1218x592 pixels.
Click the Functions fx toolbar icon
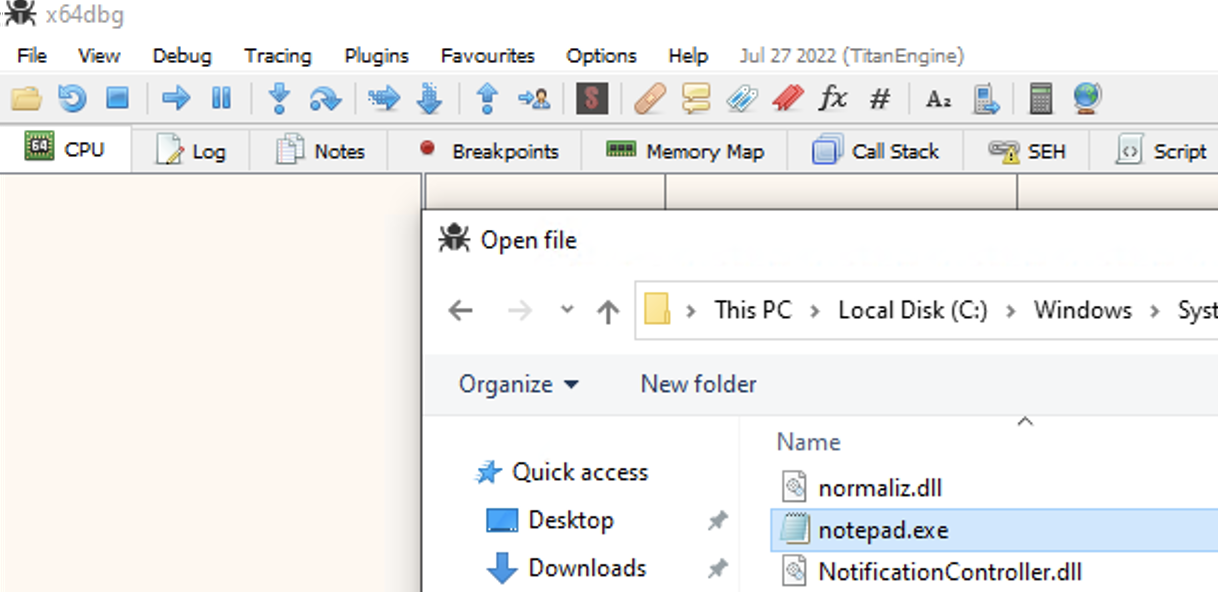(x=832, y=98)
